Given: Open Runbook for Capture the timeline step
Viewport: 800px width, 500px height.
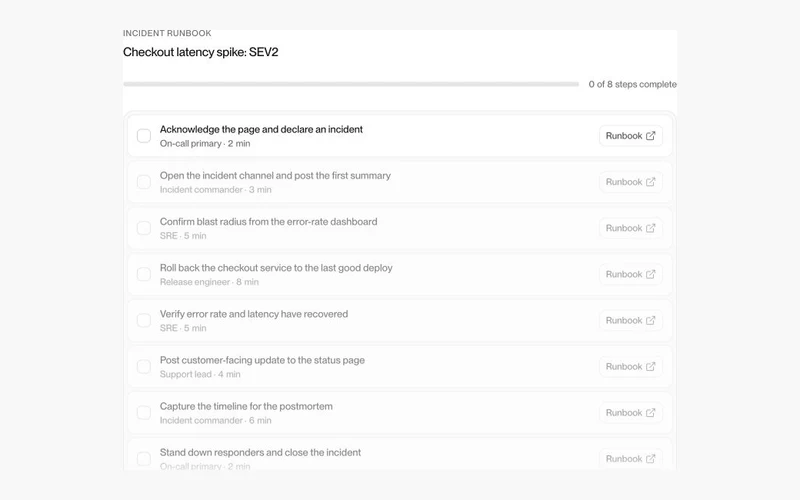Looking at the screenshot, I should (x=631, y=413).
